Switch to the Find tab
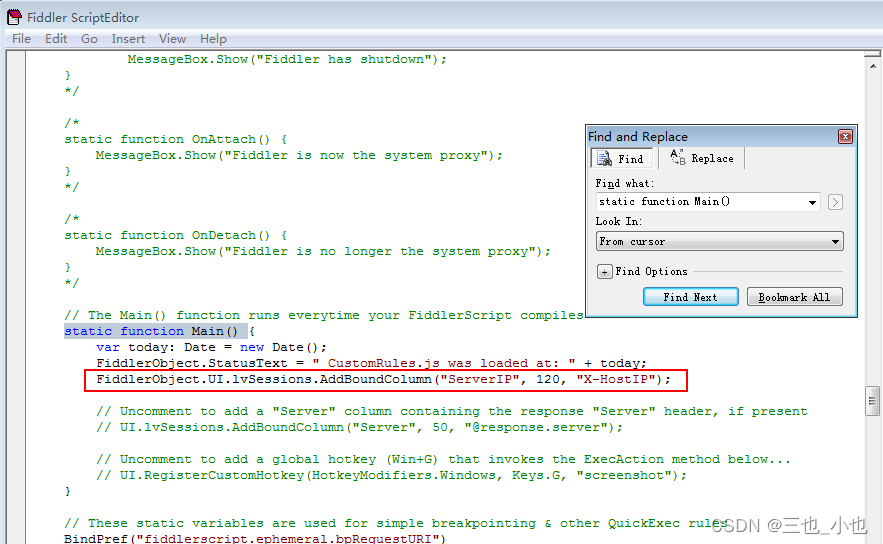Screen dimensions: 883x544 [621, 159]
